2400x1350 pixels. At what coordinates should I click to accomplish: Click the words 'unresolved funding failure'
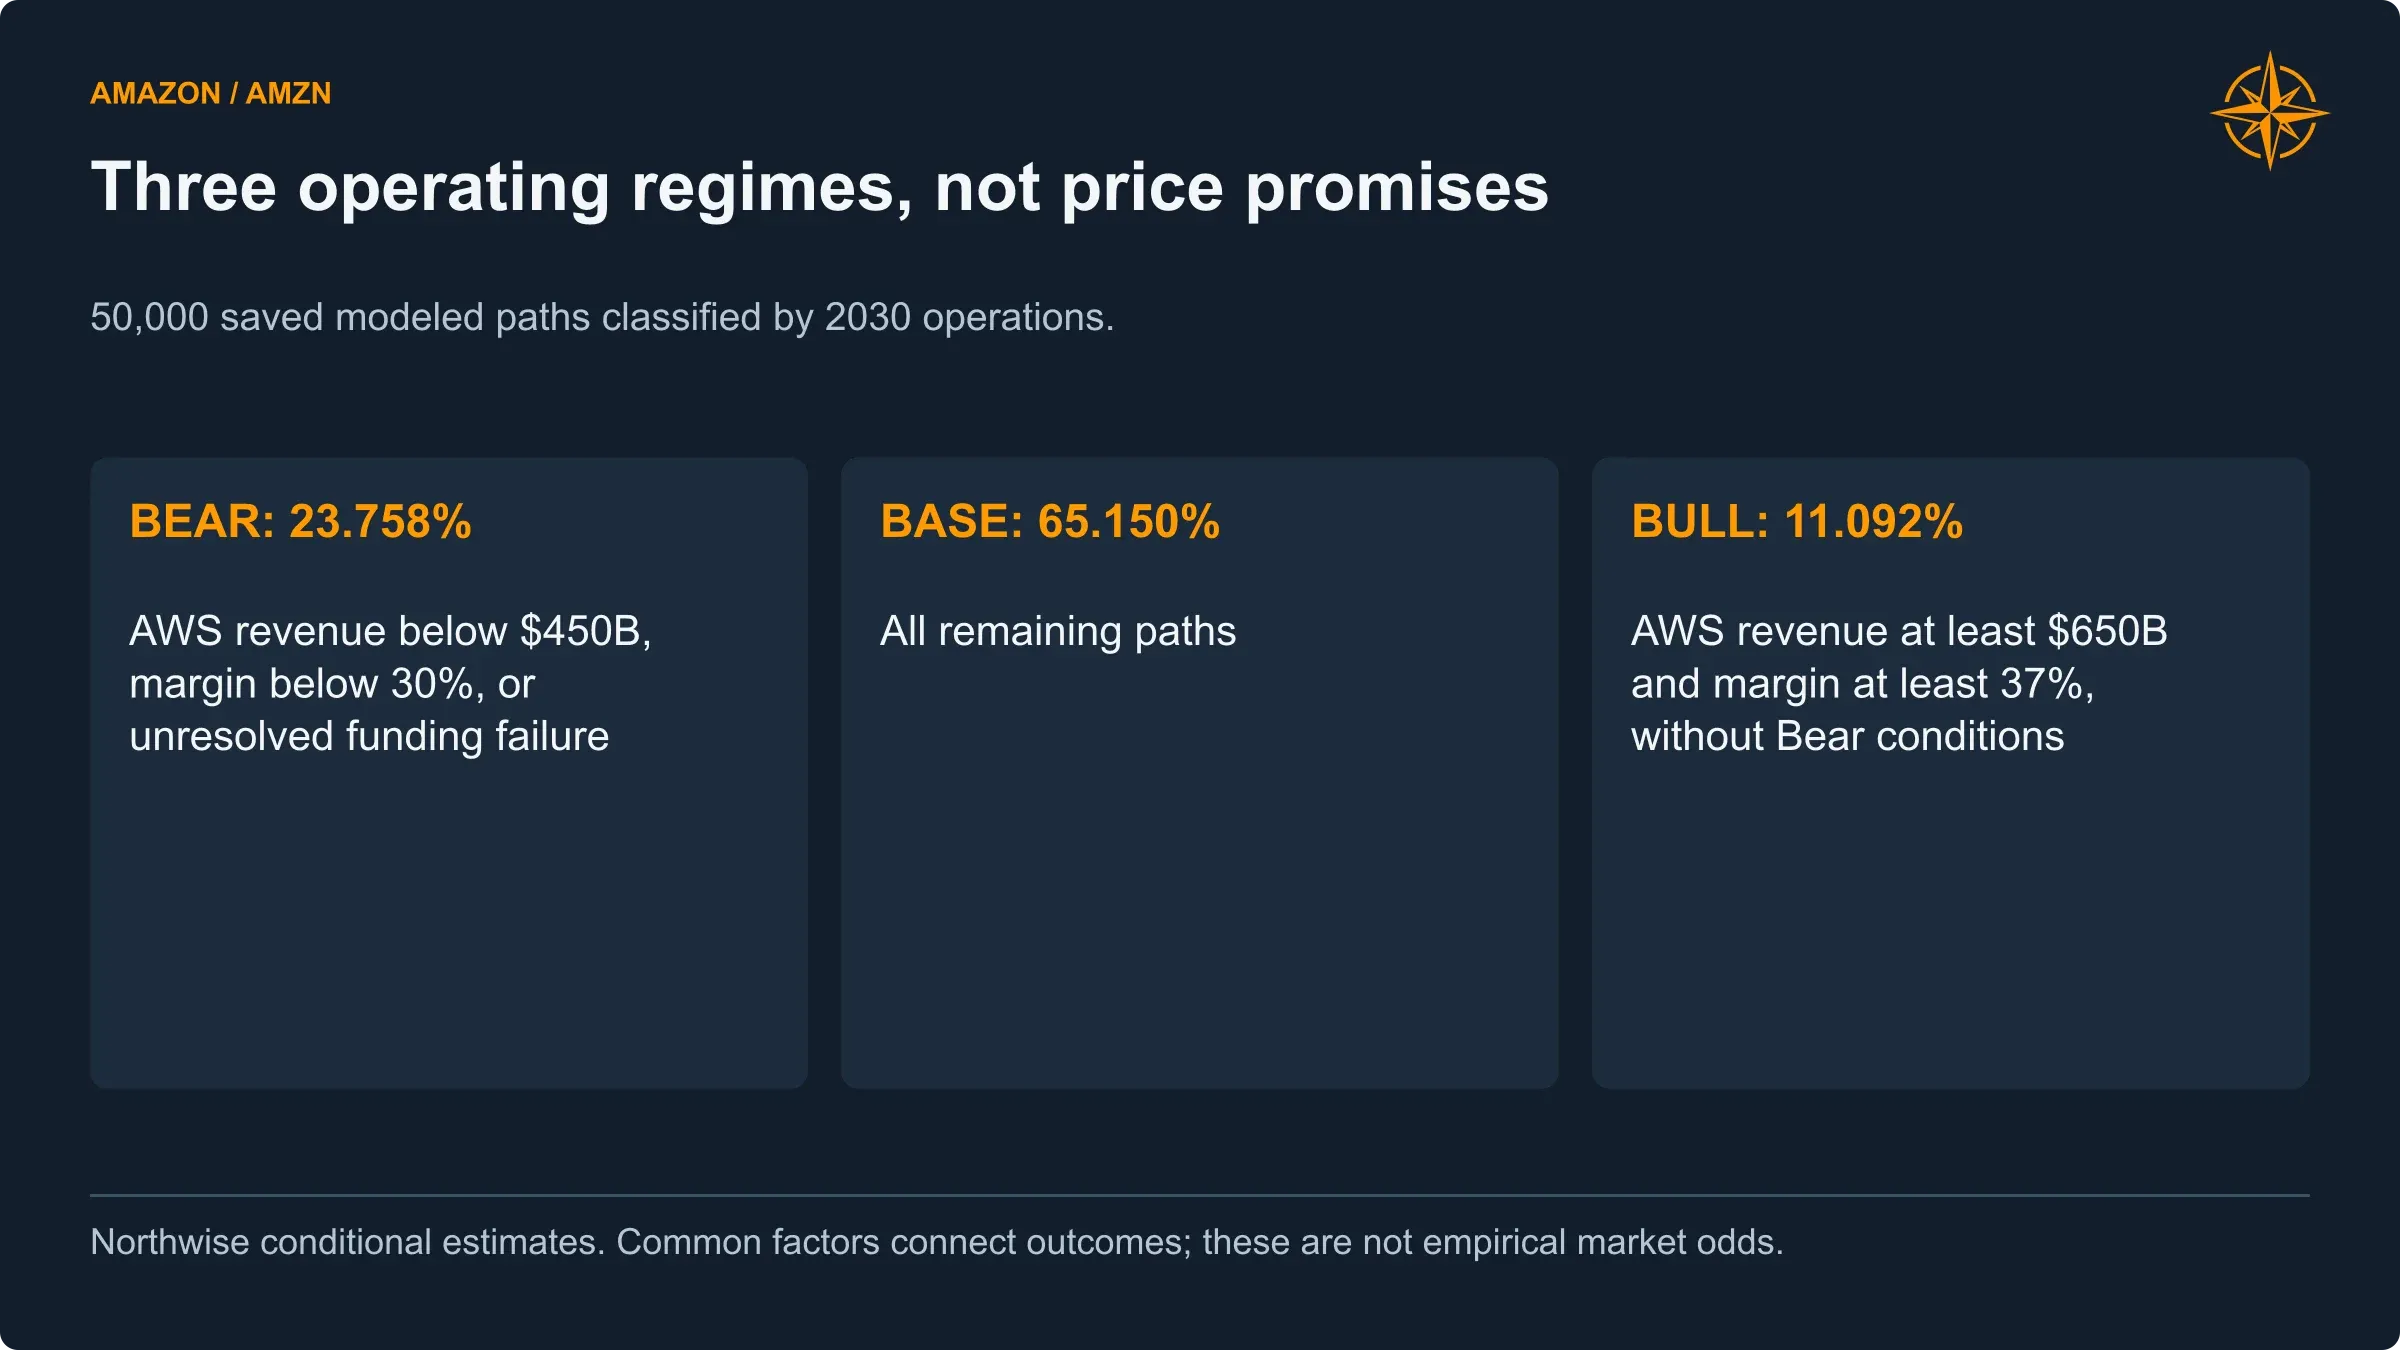tap(369, 737)
